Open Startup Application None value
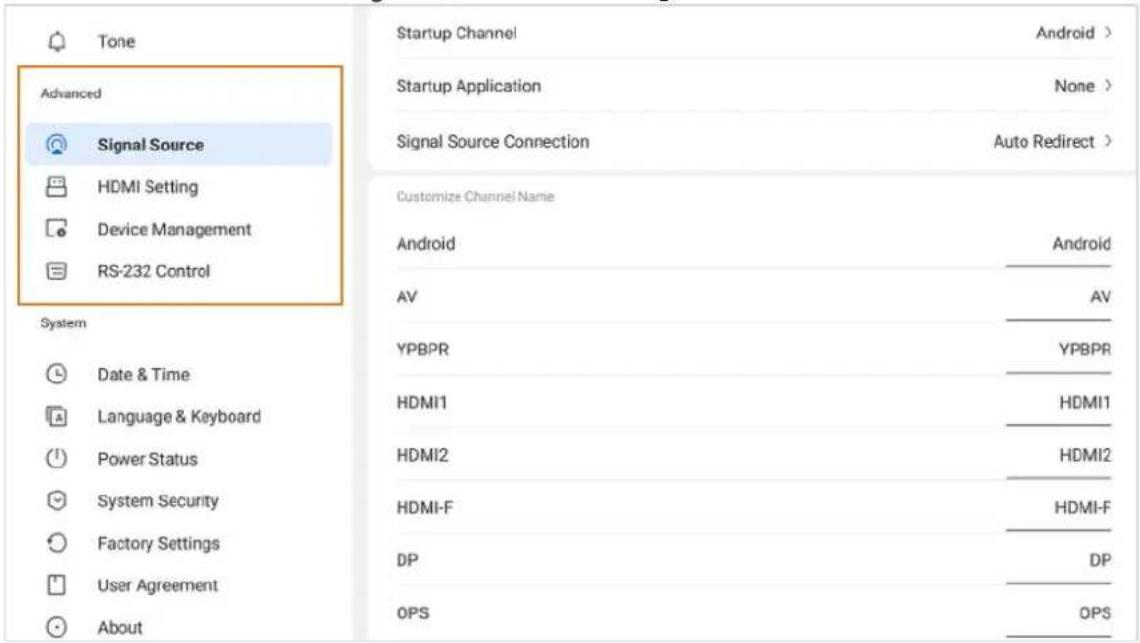1140x643 pixels. tap(1075, 86)
